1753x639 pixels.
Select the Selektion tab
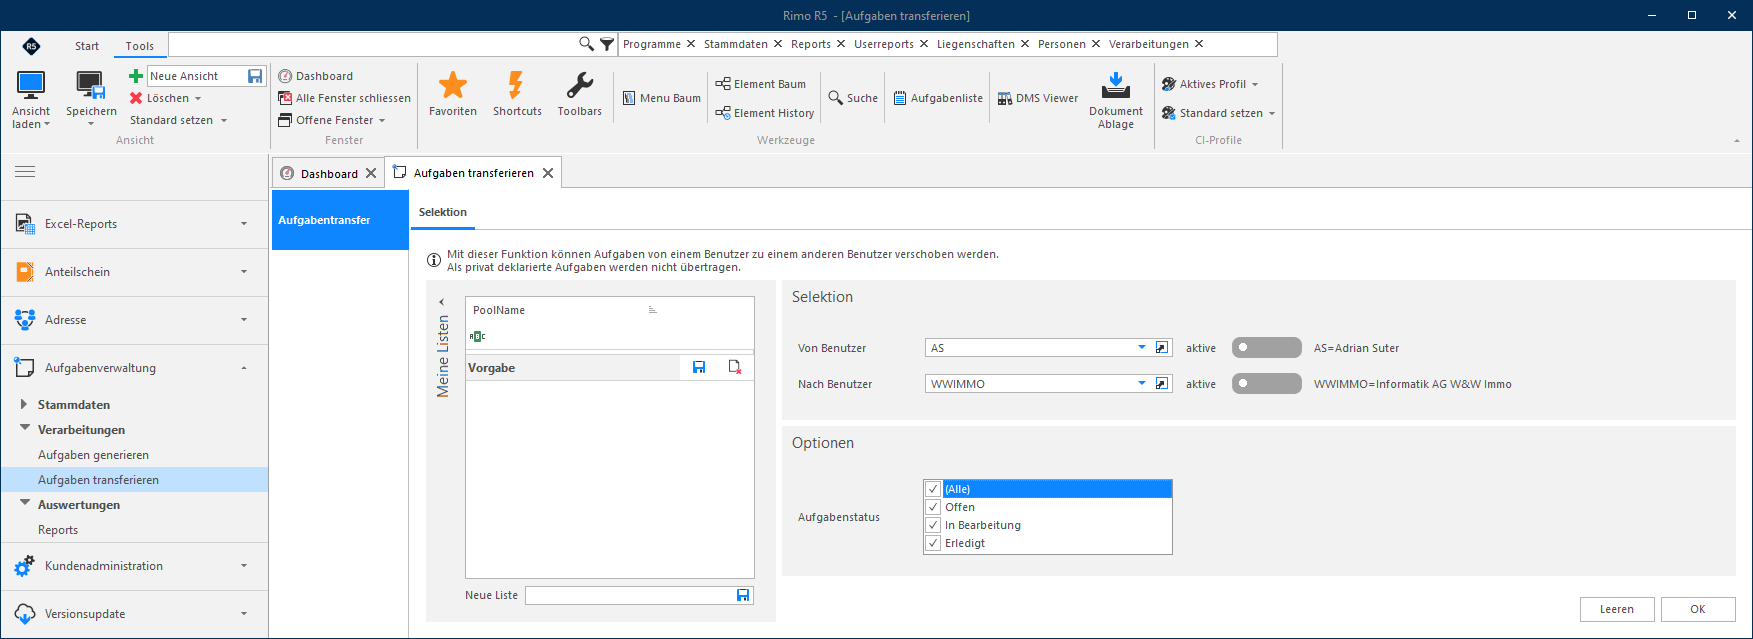point(443,212)
